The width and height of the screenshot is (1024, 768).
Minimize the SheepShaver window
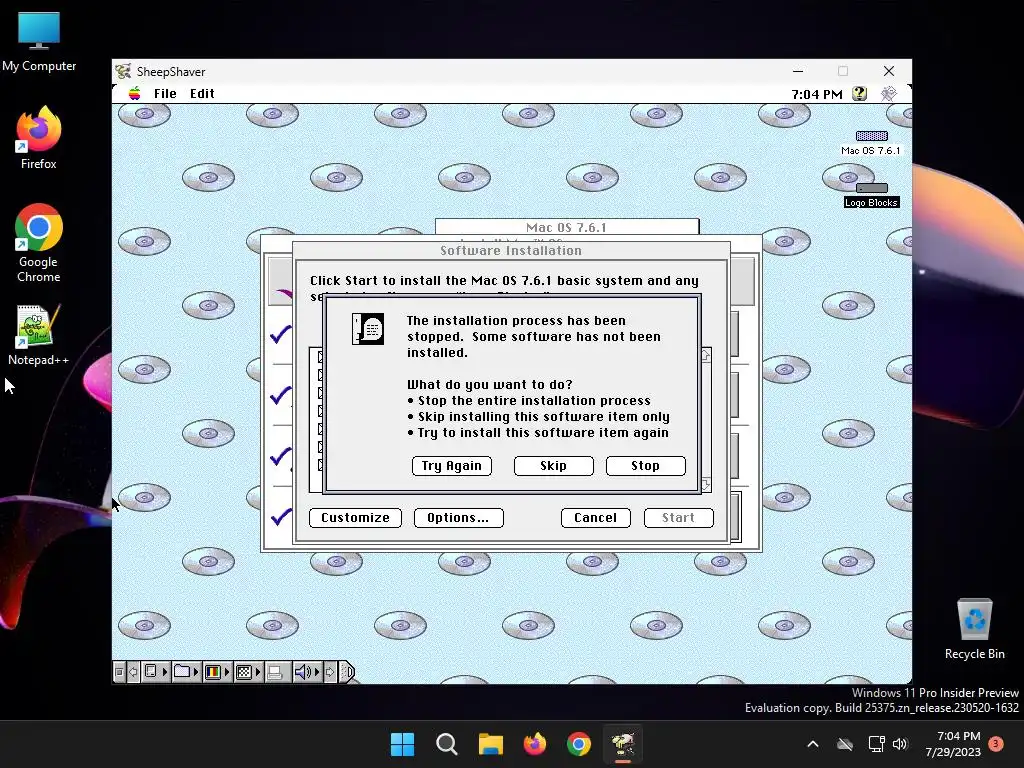(x=798, y=71)
